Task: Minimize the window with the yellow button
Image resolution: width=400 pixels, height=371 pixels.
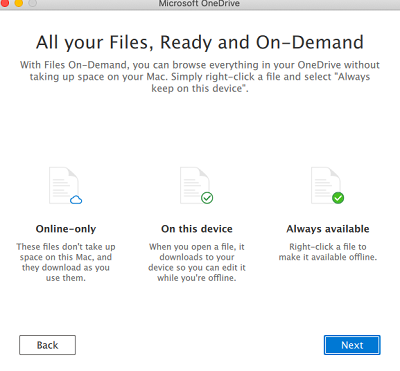Action: point(19,3)
